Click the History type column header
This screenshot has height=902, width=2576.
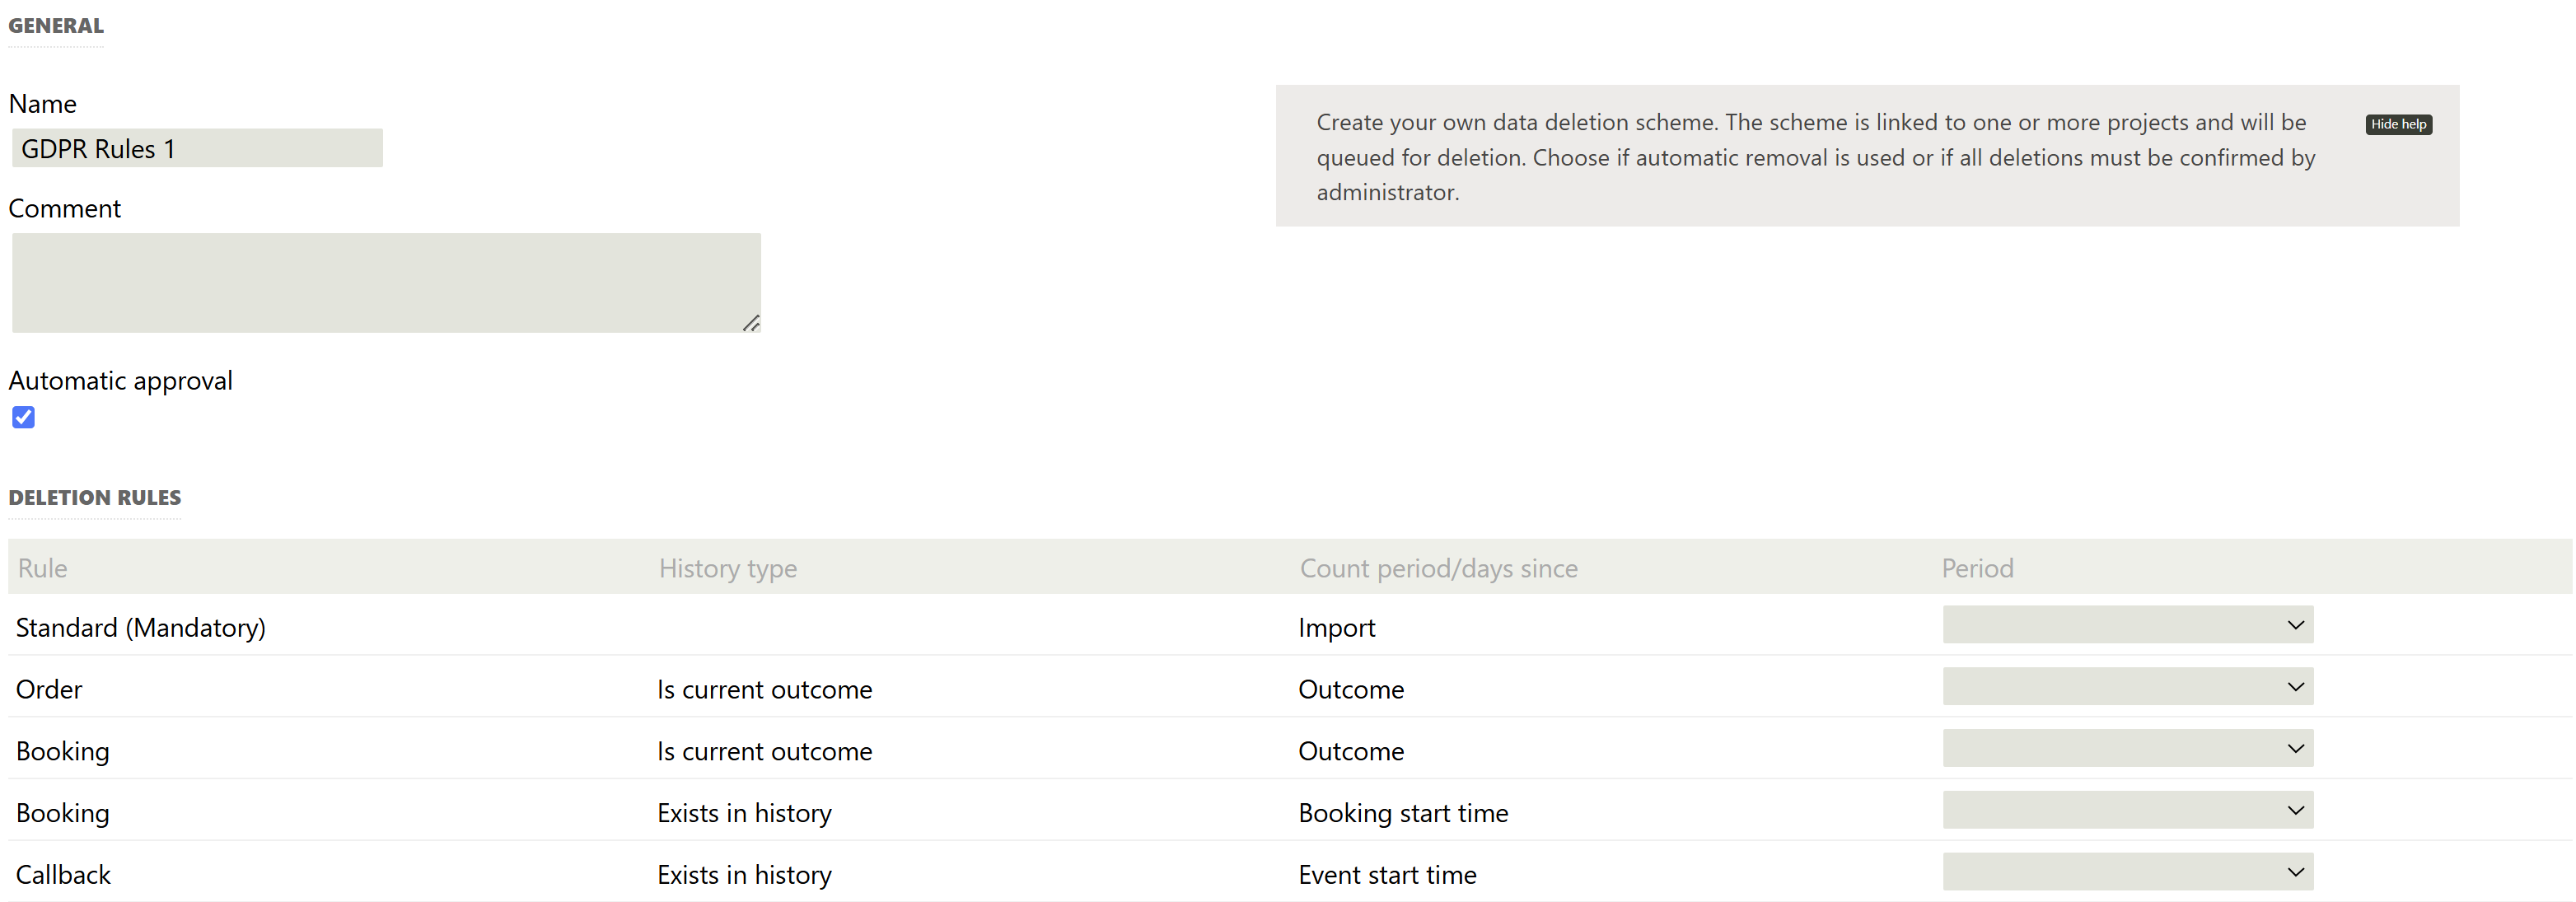[727, 568]
